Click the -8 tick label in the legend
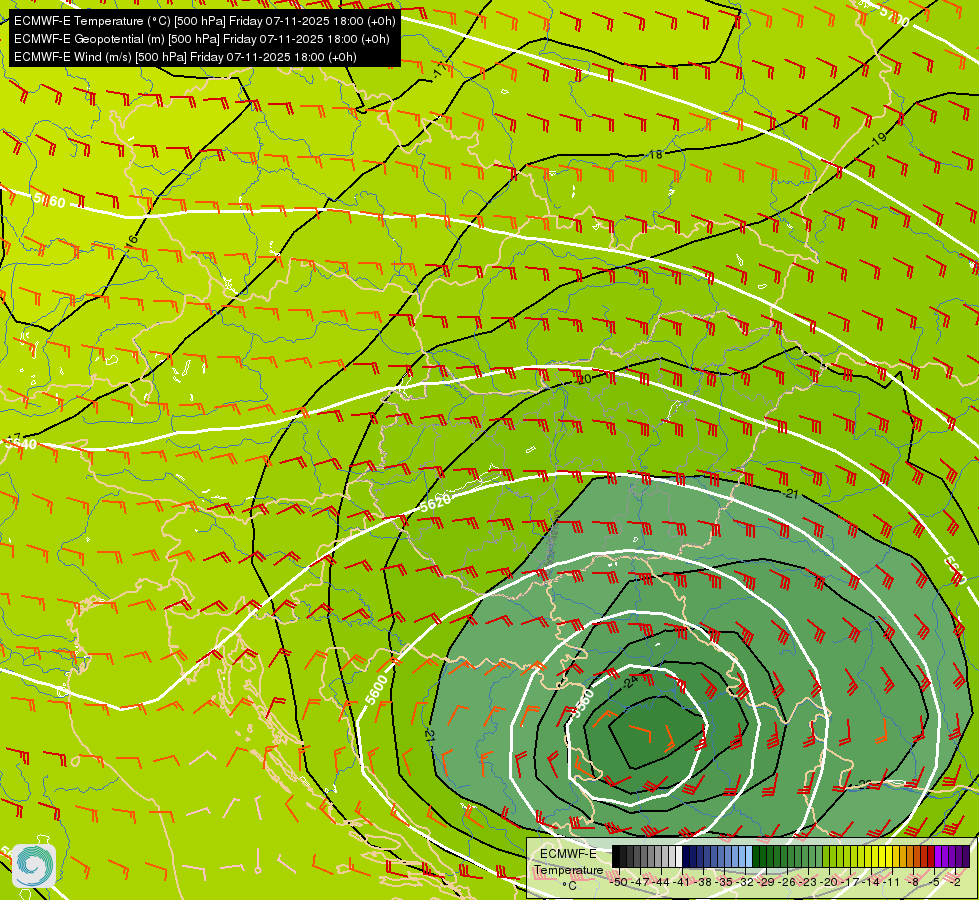The image size is (979, 900). pos(913,882)
